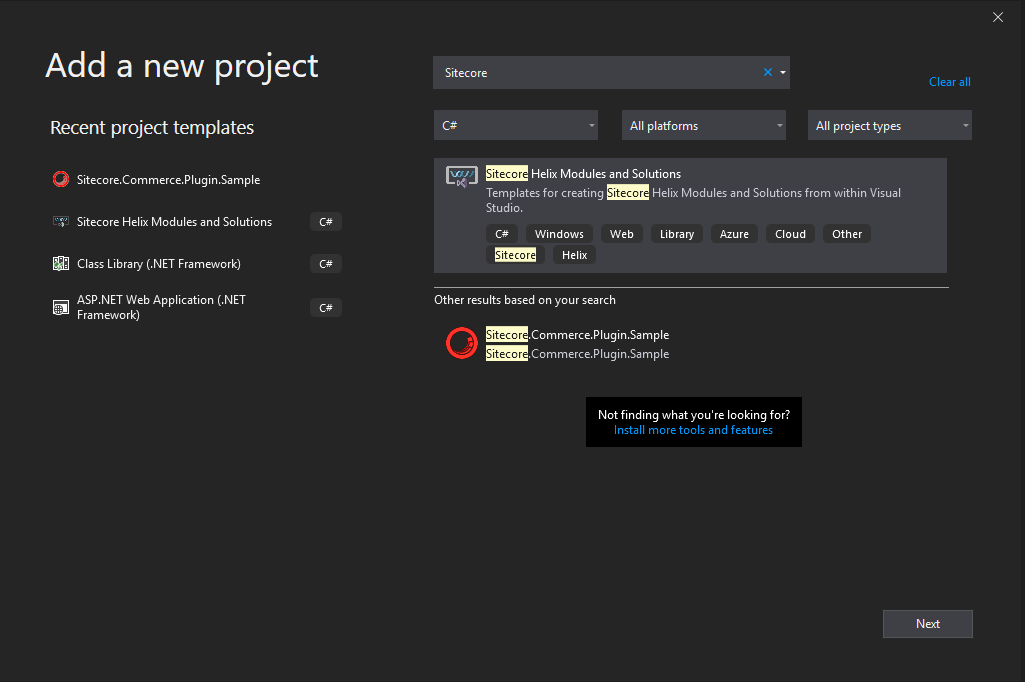Click the Cloud tag on Helix result
1025x682 pixels.
(x=790, y=233)
